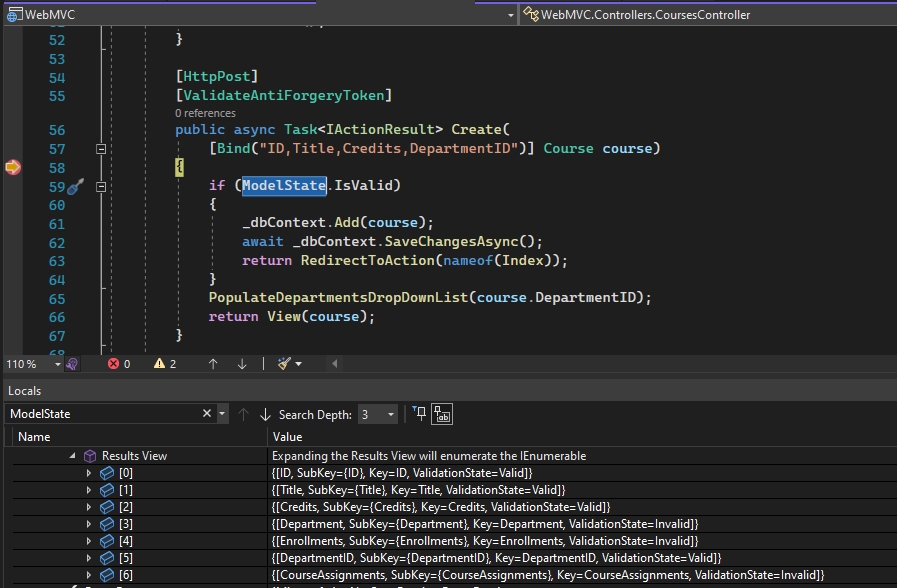The image size is (897, 588).
Task: Find next match in Locals search
Action: click(x=265, y=414)
